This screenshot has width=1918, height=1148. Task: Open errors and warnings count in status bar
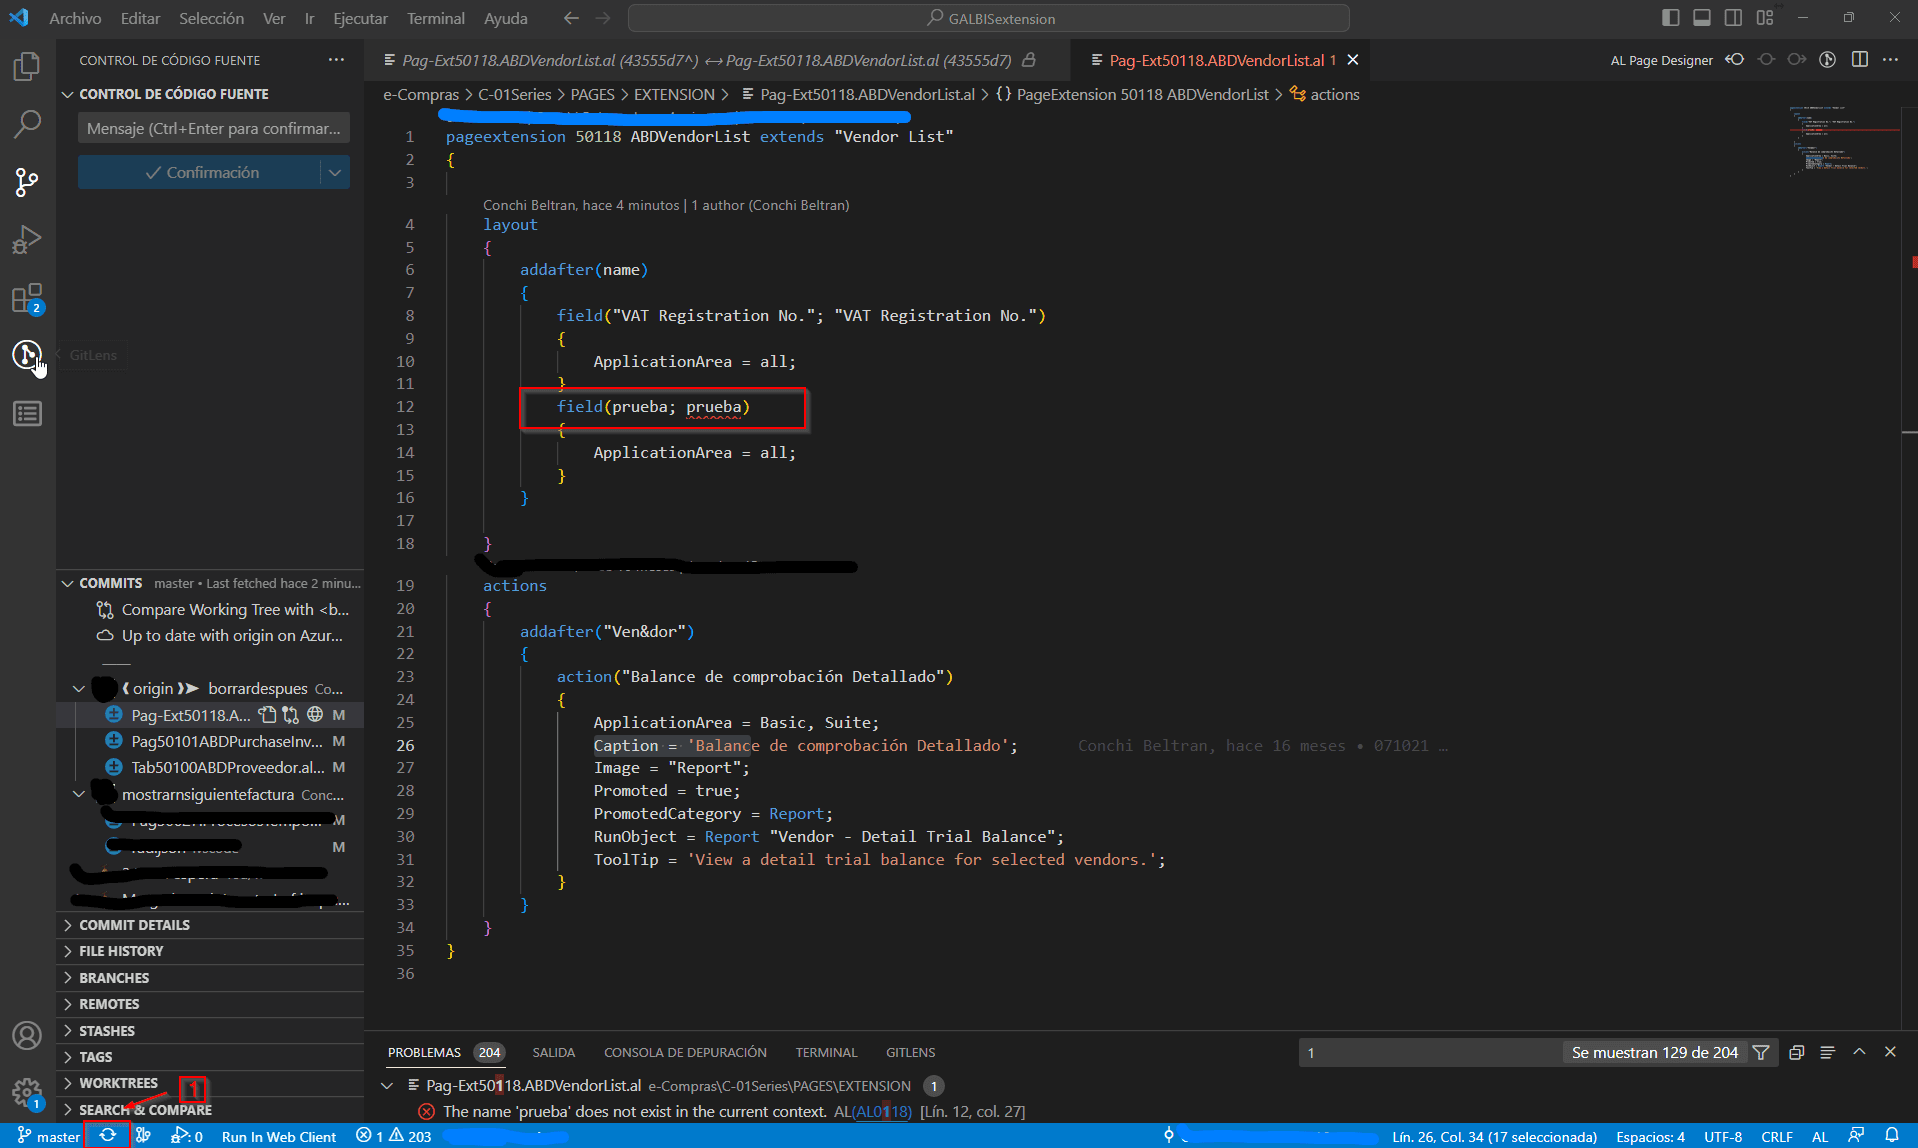(x=394, y=1136)
